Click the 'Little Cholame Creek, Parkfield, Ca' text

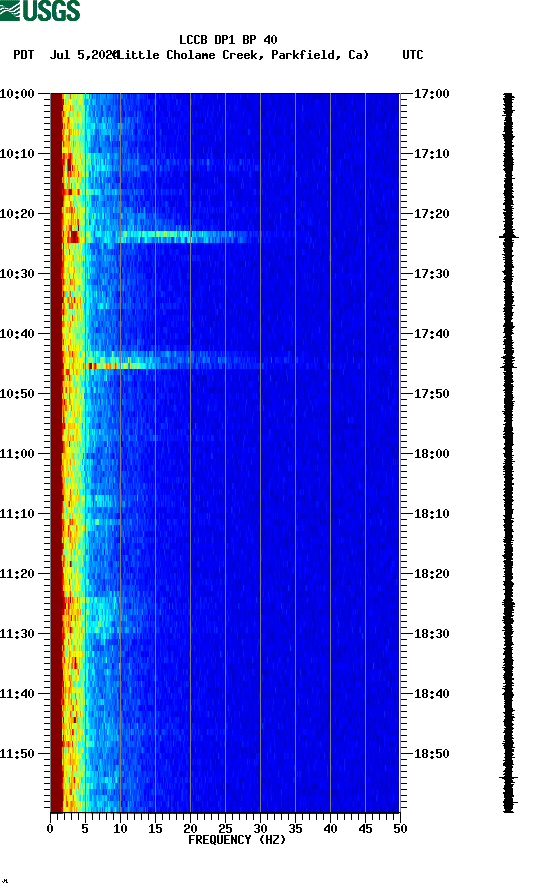[241, 55]
